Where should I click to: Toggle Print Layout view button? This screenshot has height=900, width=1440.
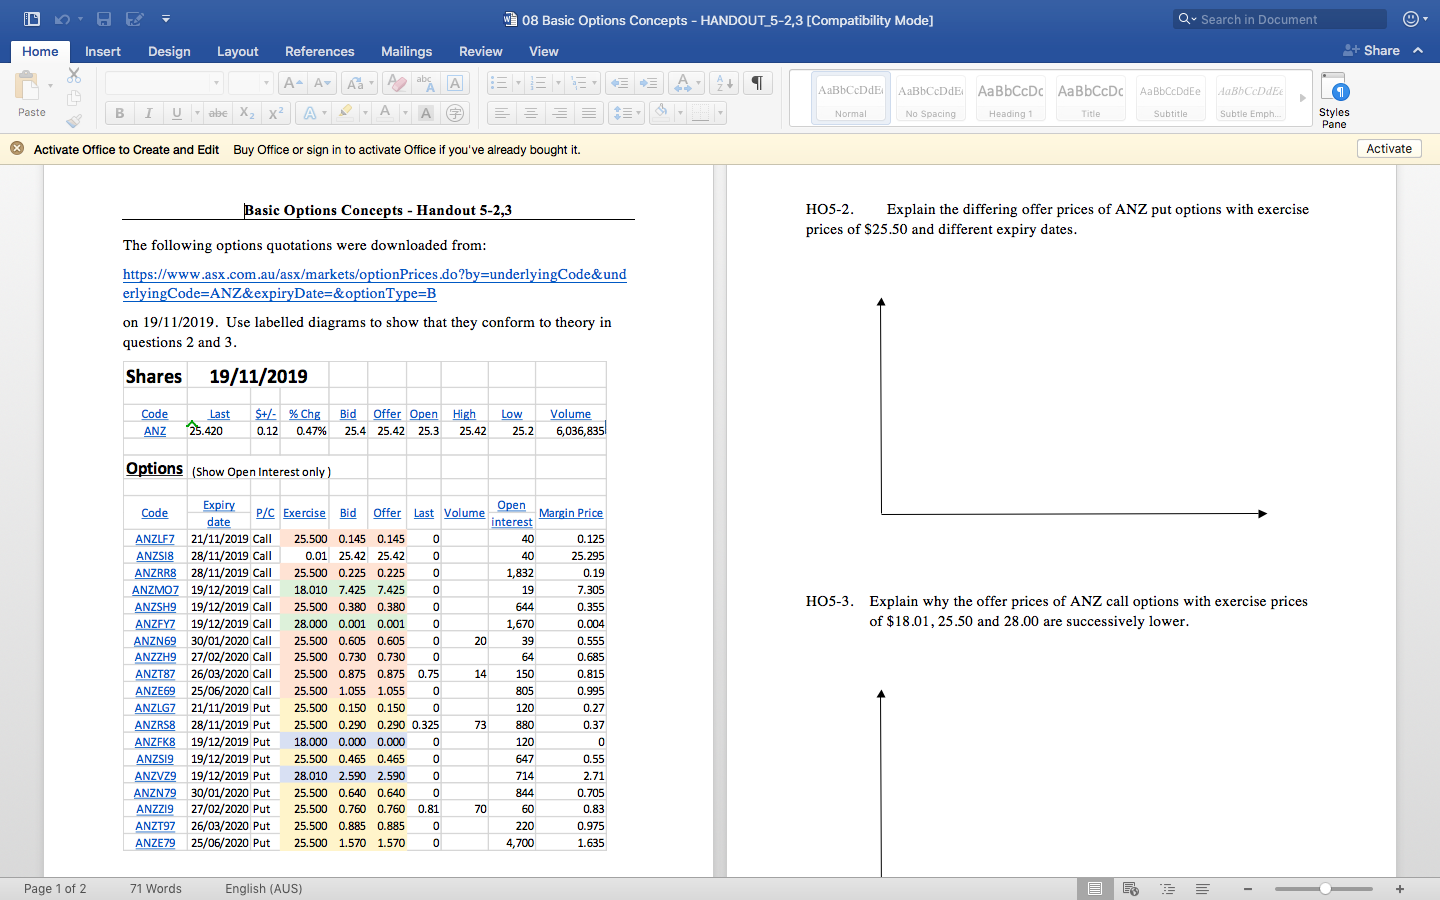[x=1095, y=889]
